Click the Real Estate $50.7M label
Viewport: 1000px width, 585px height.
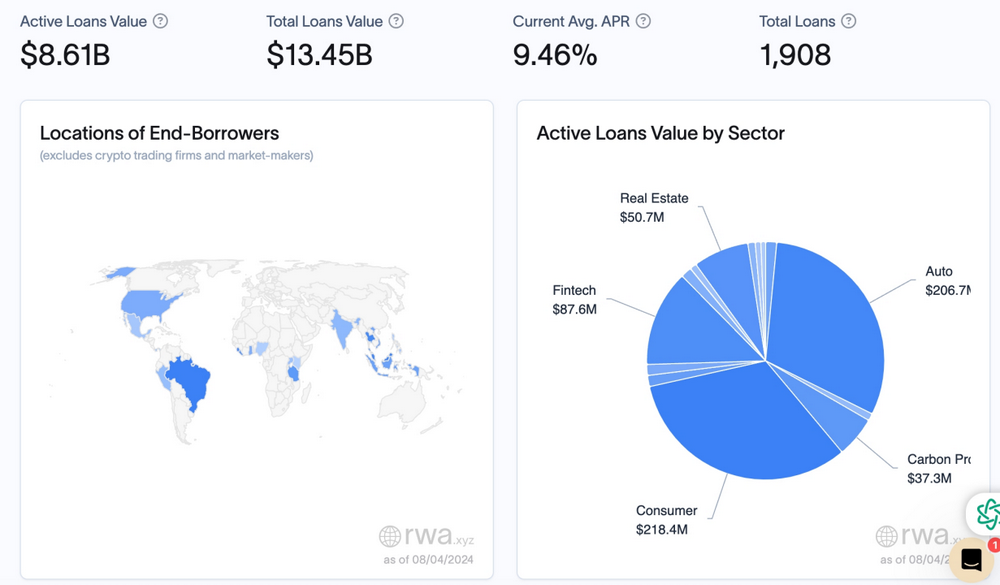pyautogui.click(x=654, y=208)
